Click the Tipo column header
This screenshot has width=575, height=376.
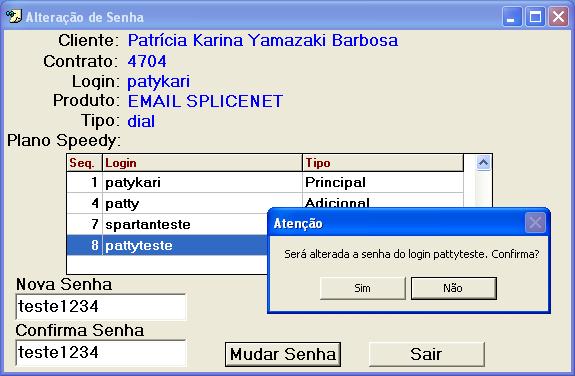383,163
